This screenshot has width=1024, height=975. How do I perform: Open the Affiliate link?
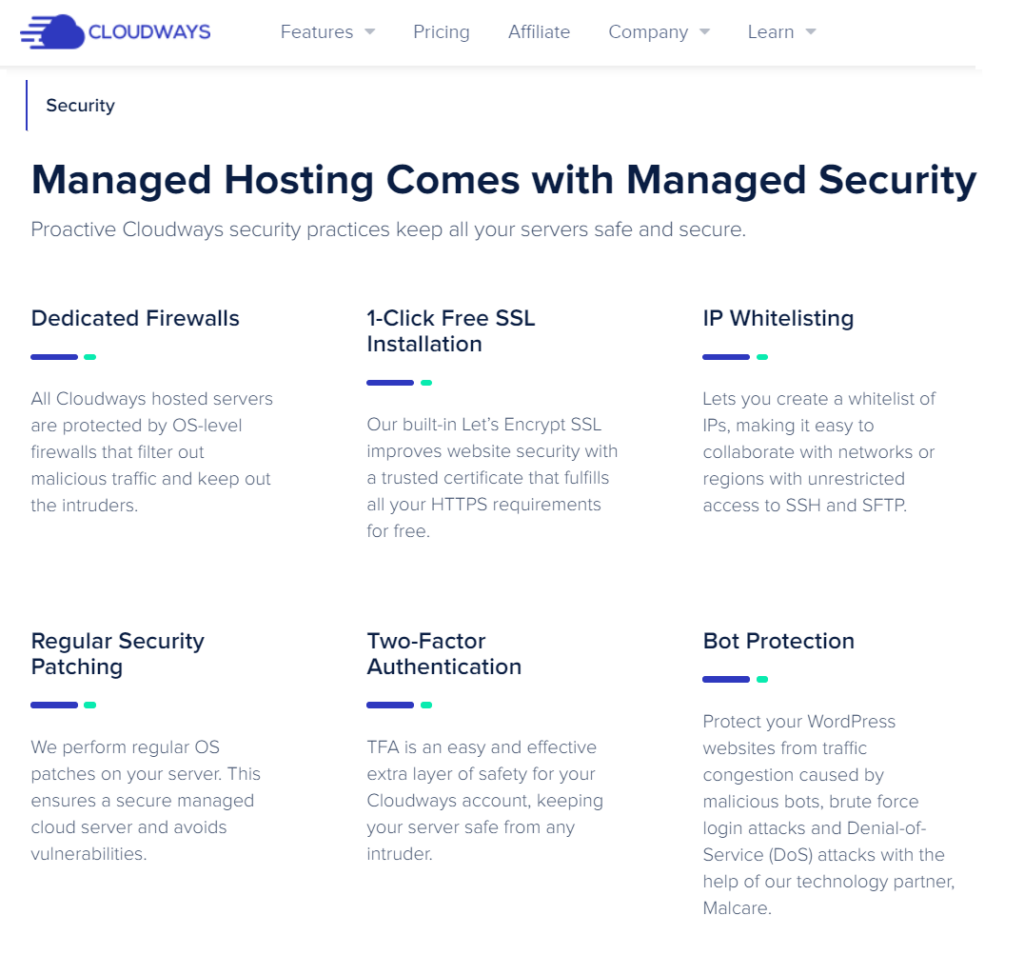[539, 32]
